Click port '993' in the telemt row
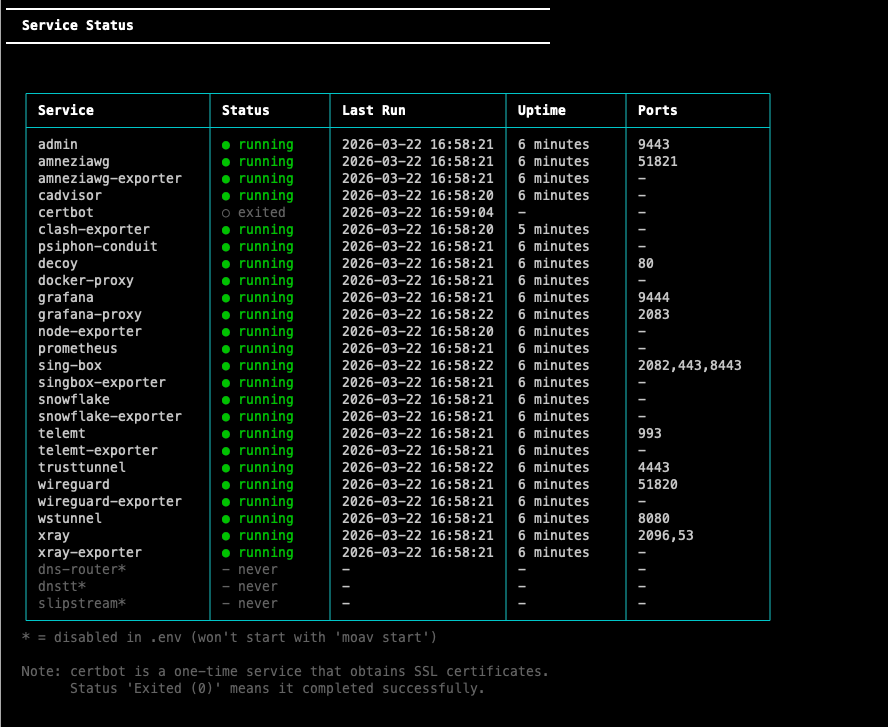The image size is (888, 727). click(650, 433)
